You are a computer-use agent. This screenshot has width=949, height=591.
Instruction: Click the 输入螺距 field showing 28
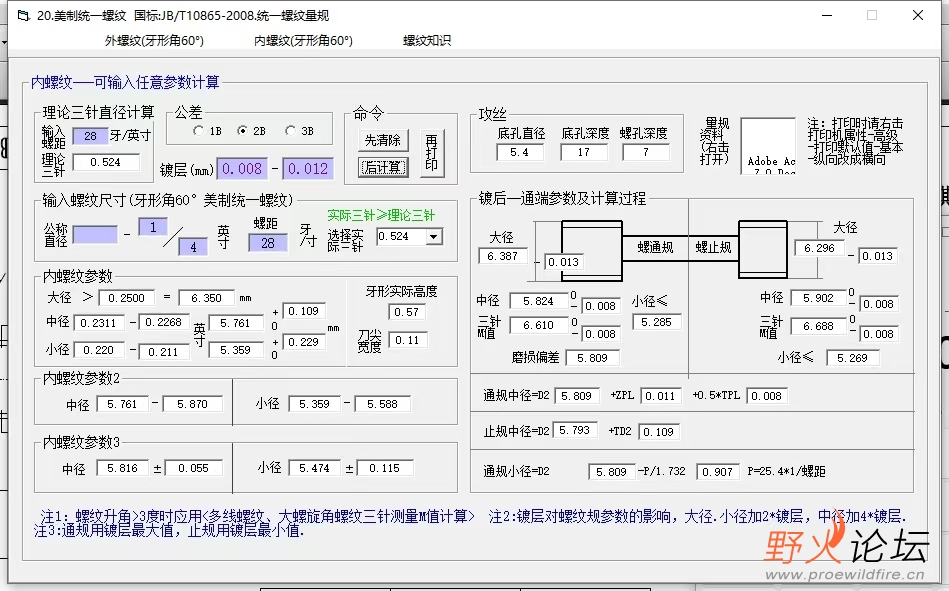click(90, 136)
